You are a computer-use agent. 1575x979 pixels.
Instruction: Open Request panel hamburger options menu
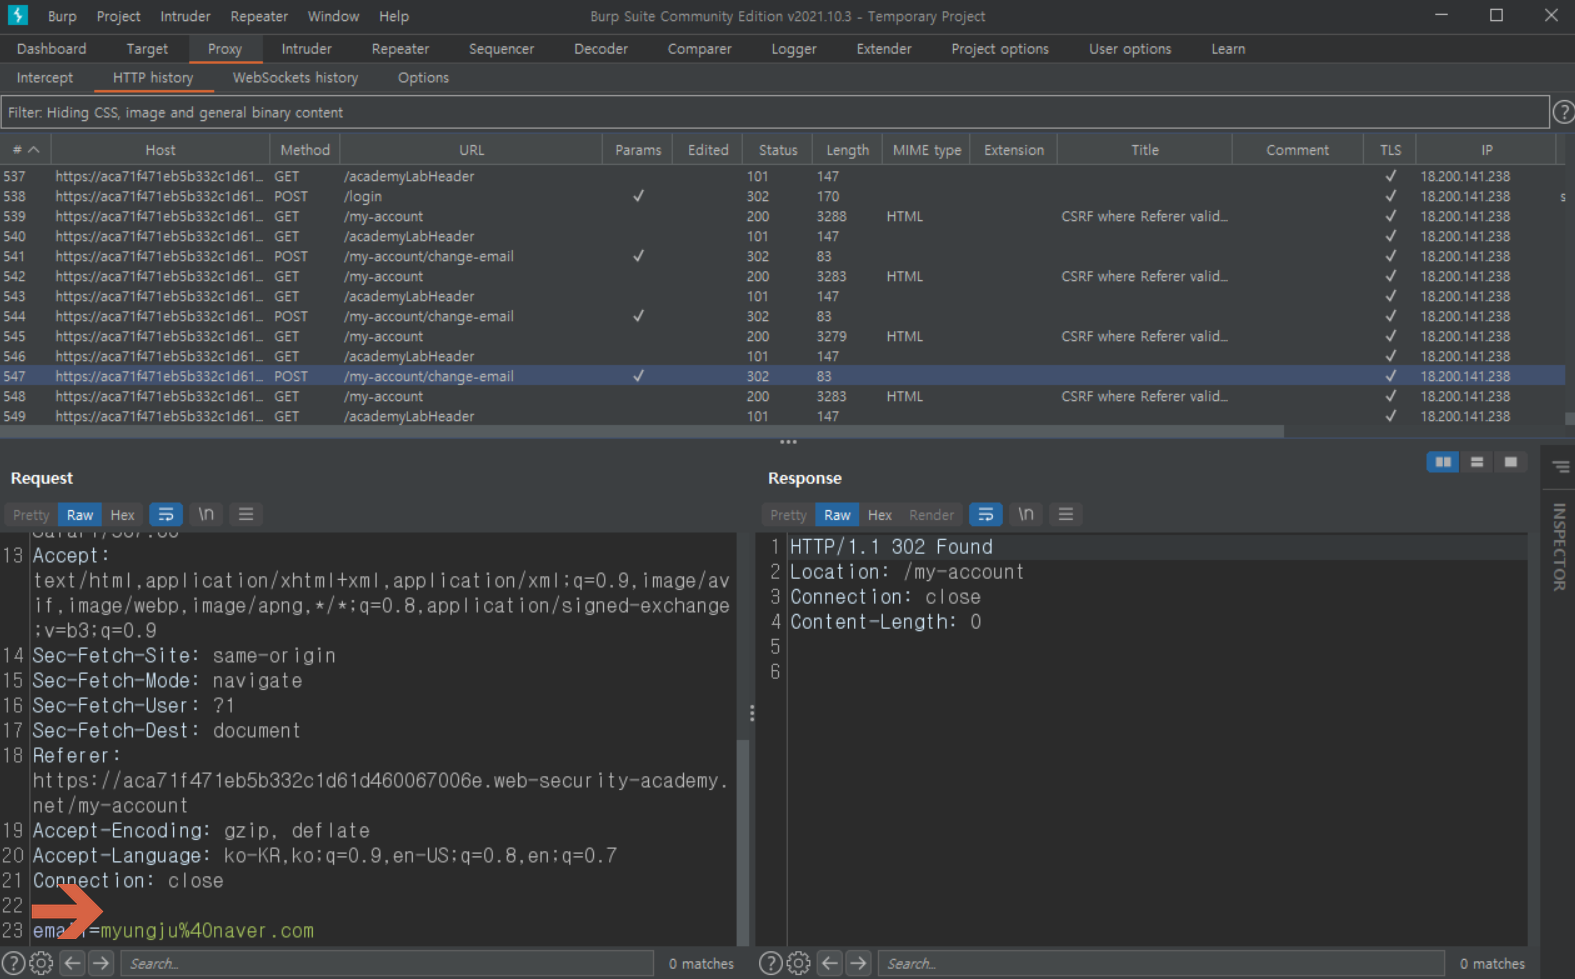(246, 514)
